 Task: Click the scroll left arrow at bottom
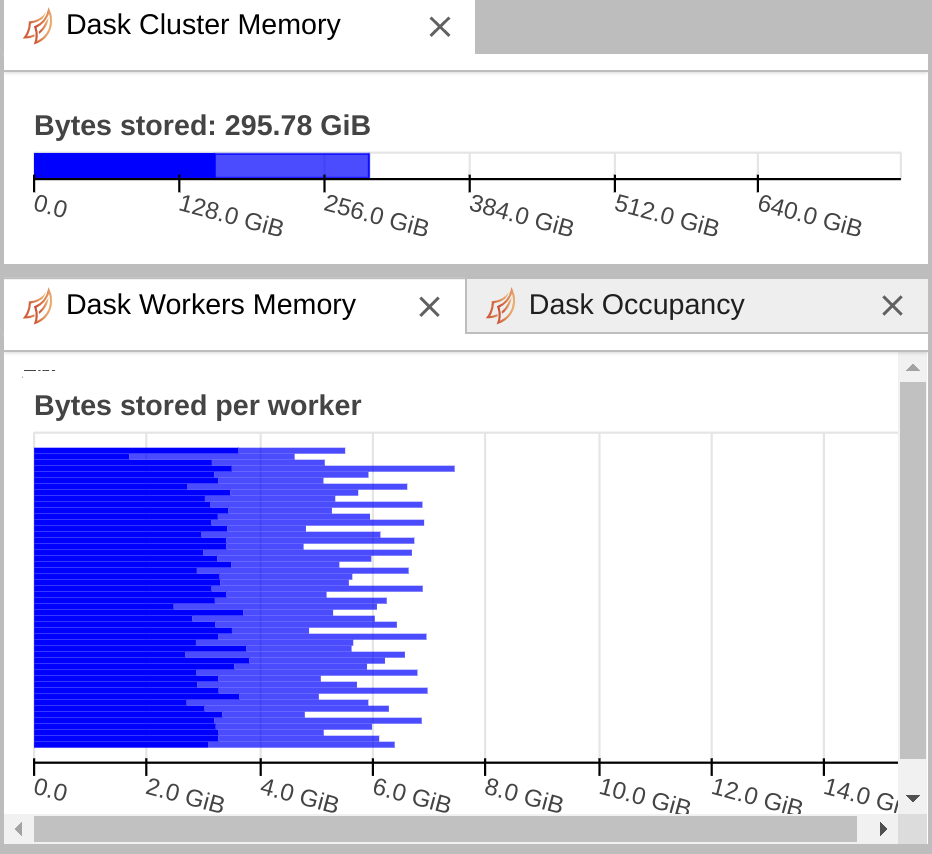[x=18, y=828]
